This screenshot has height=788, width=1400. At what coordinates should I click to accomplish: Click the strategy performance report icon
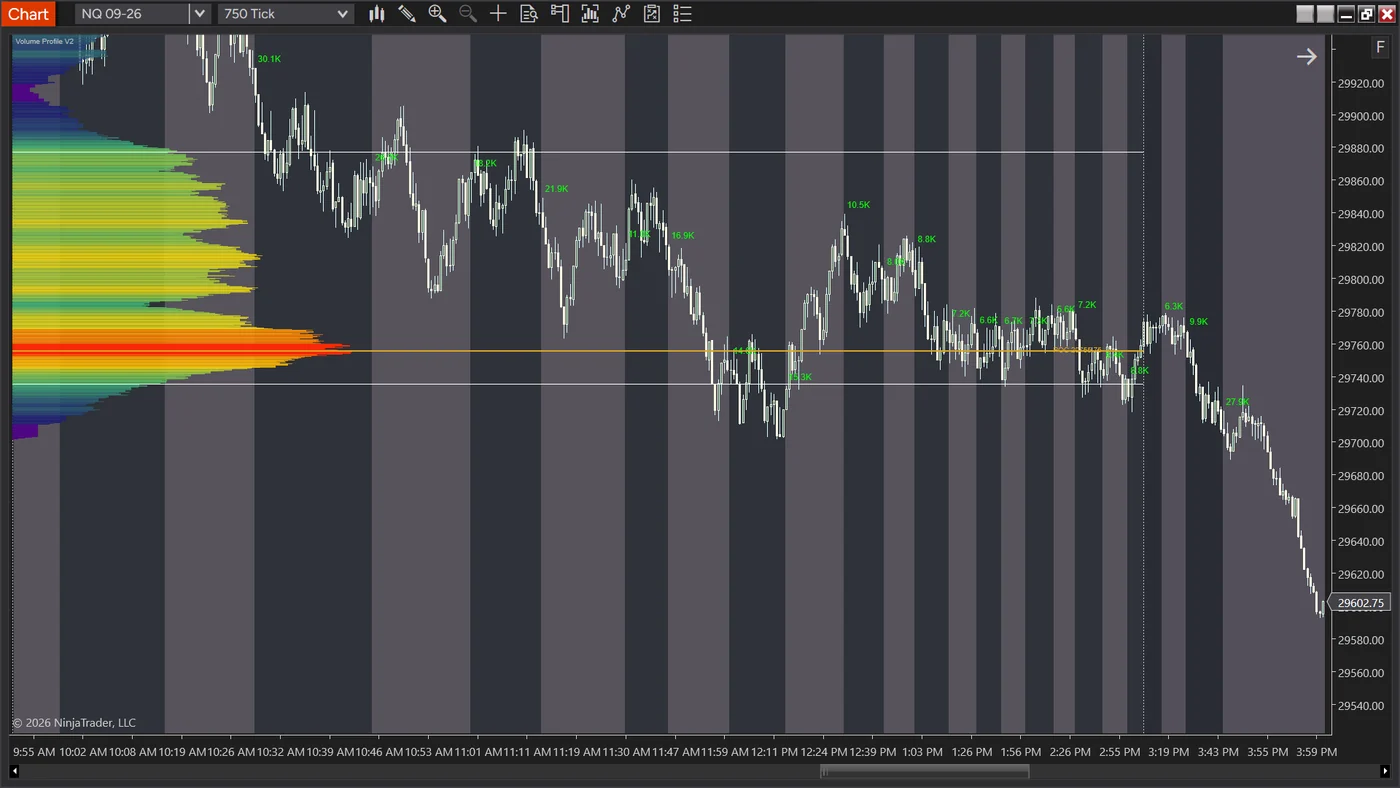[x=652, y=14]
